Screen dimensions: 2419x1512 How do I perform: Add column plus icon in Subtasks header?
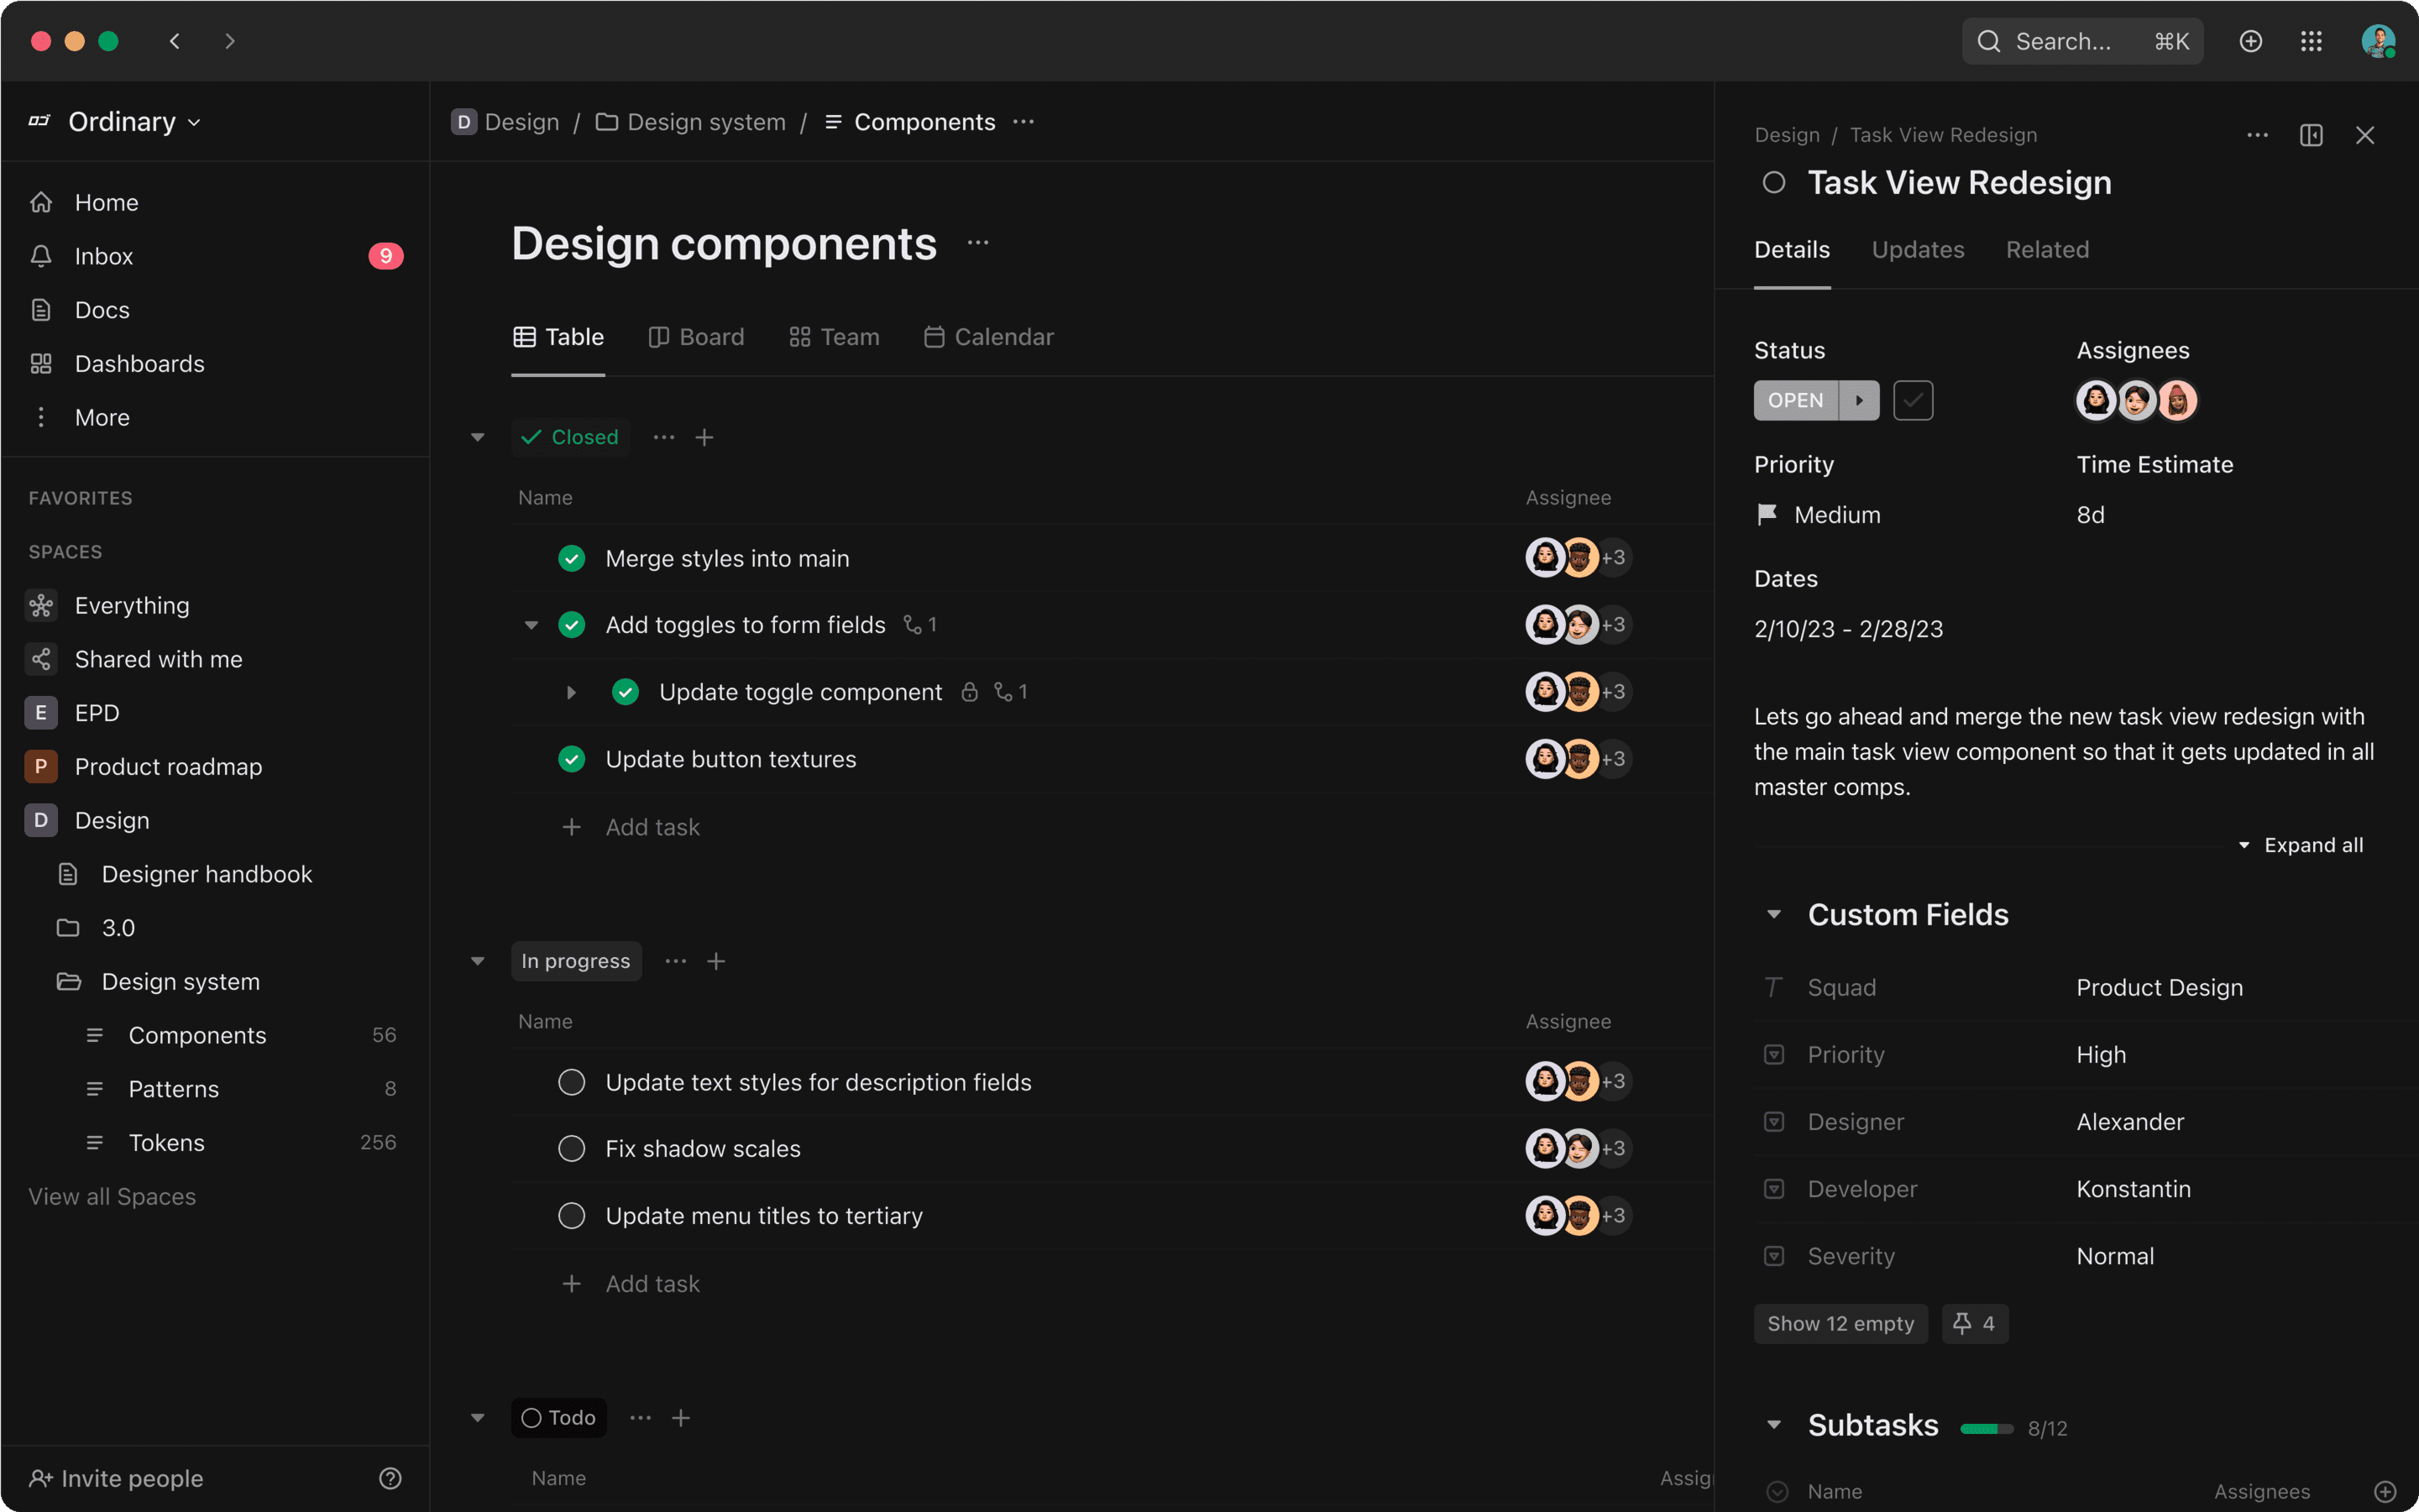pyautogui.click(x=2385, y=1491)
